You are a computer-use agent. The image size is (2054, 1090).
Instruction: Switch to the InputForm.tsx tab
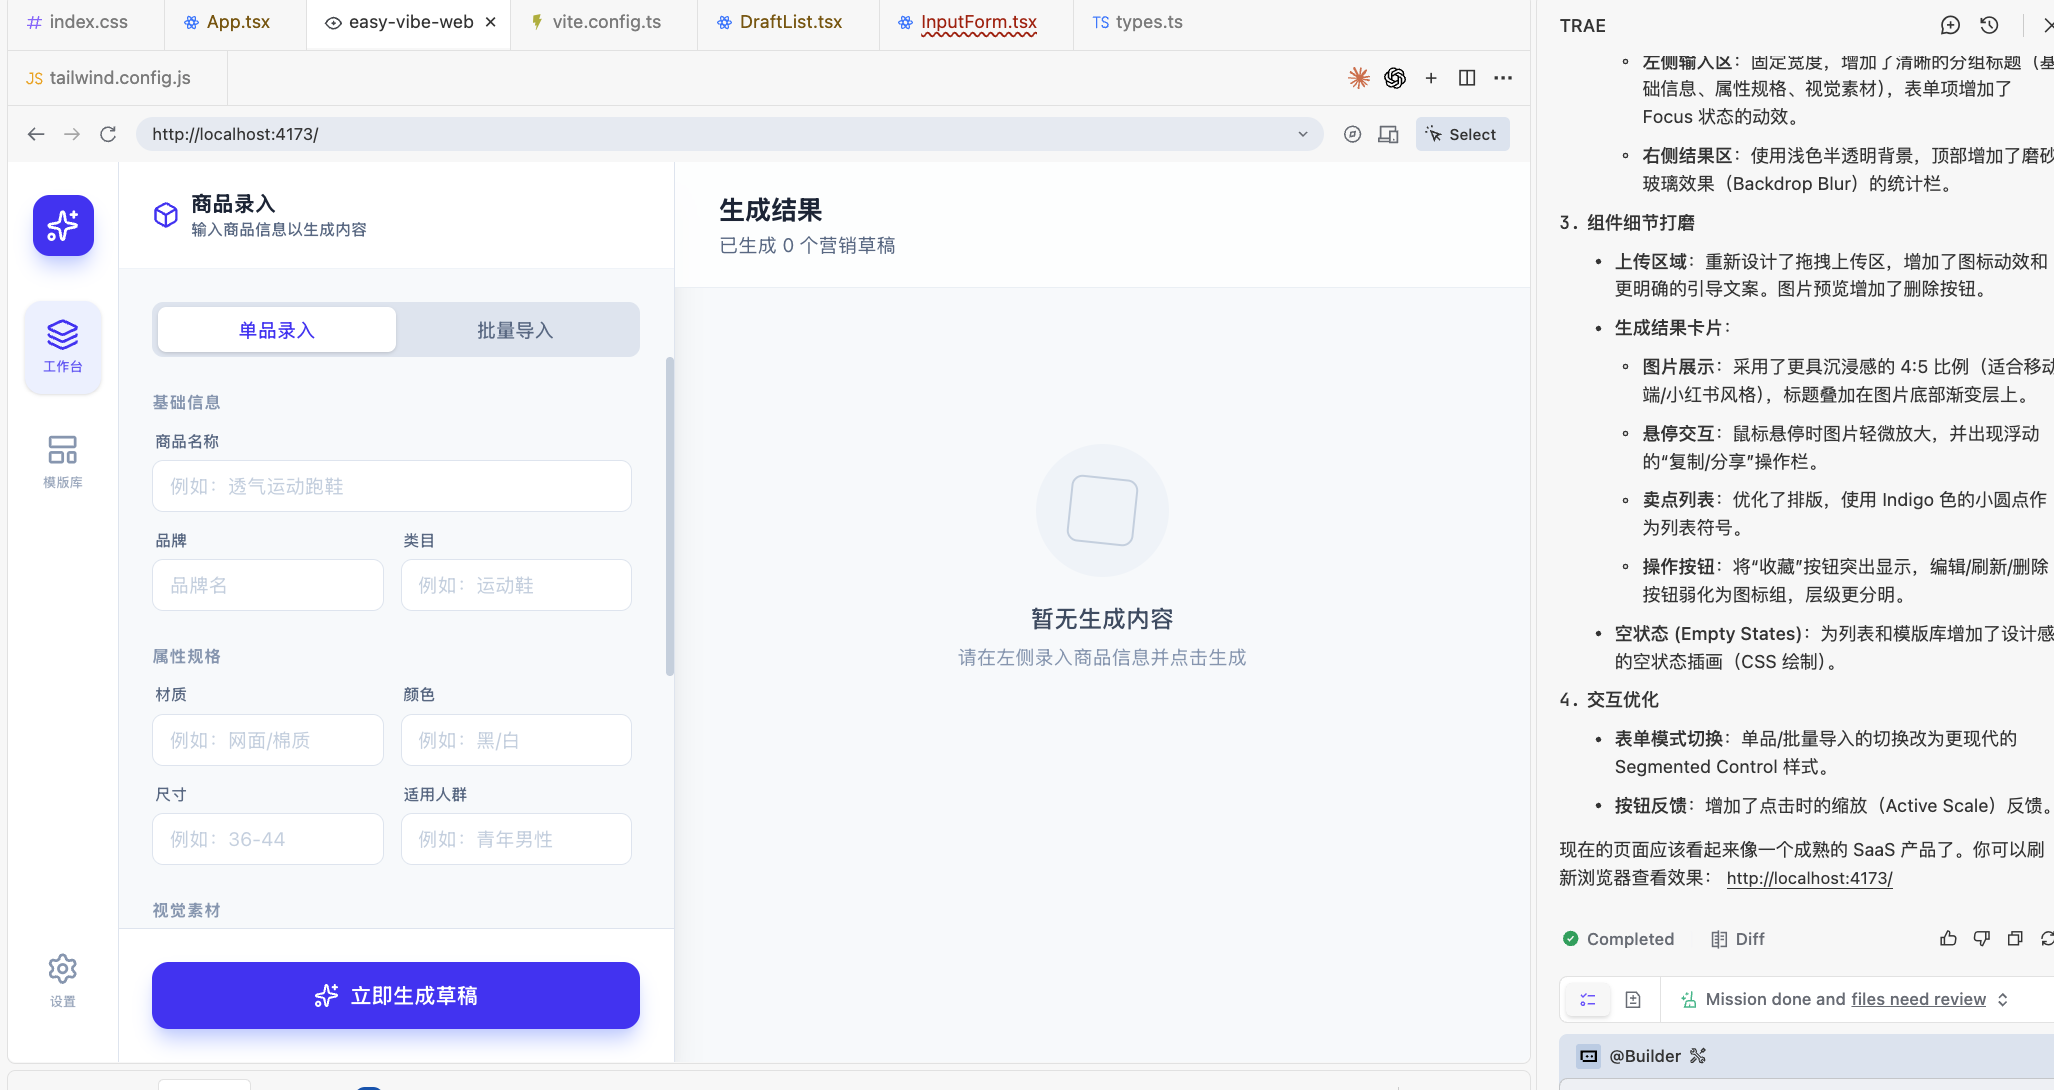977,22
